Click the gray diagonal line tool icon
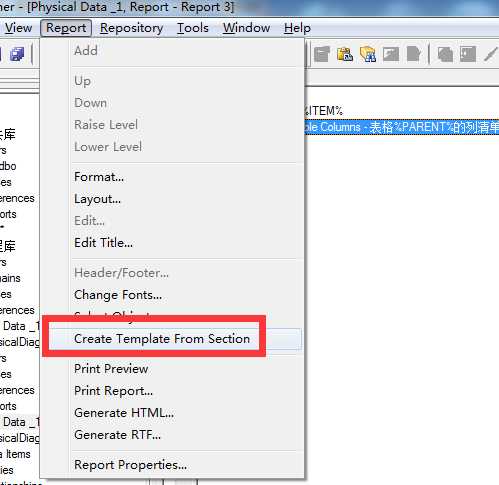Image resolution: width=499 pixels, height=485 pixels. tap(491, 54)
